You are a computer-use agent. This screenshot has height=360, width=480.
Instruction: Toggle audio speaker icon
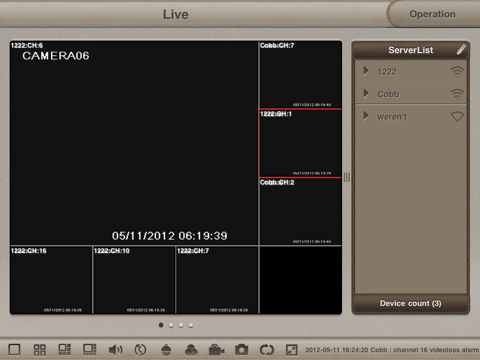(115, 350)
